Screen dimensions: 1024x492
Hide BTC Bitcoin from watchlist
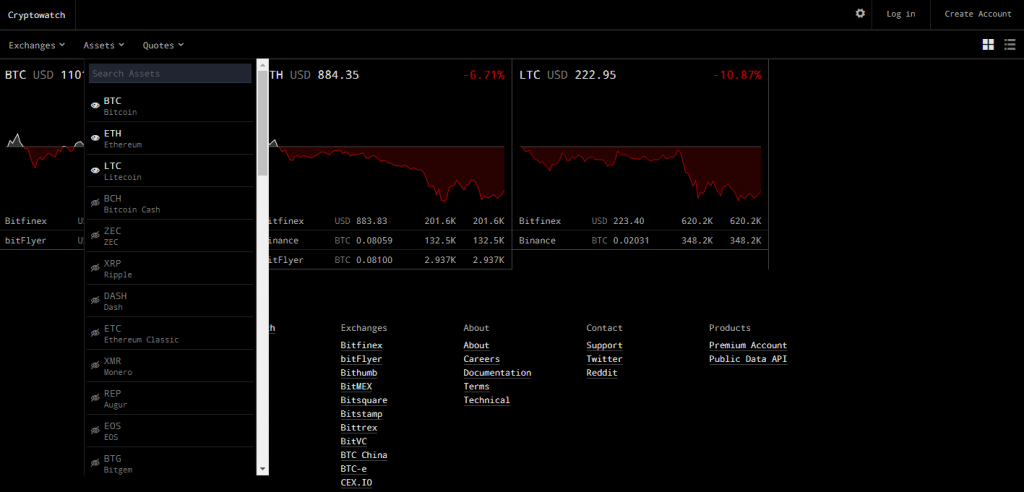(x=95, y=105)
